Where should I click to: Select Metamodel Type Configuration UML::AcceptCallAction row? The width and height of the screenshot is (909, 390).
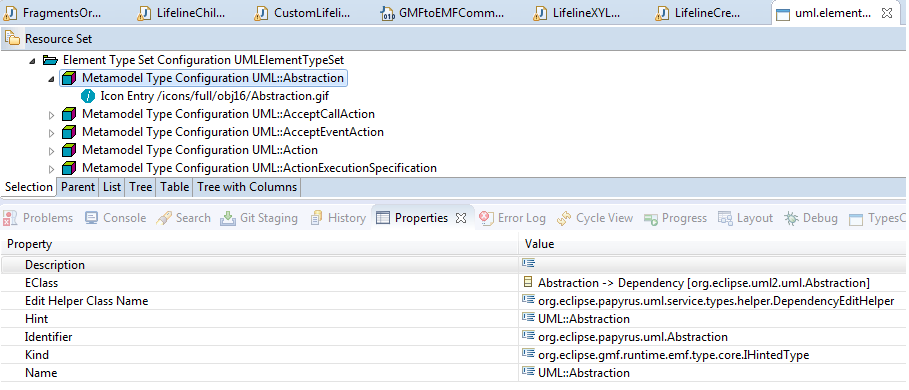228,114
